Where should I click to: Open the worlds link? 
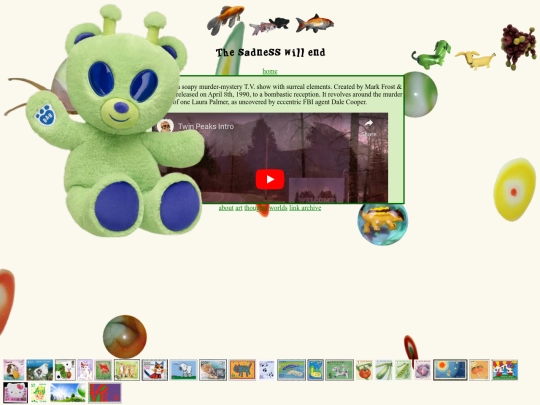(278, 208)
